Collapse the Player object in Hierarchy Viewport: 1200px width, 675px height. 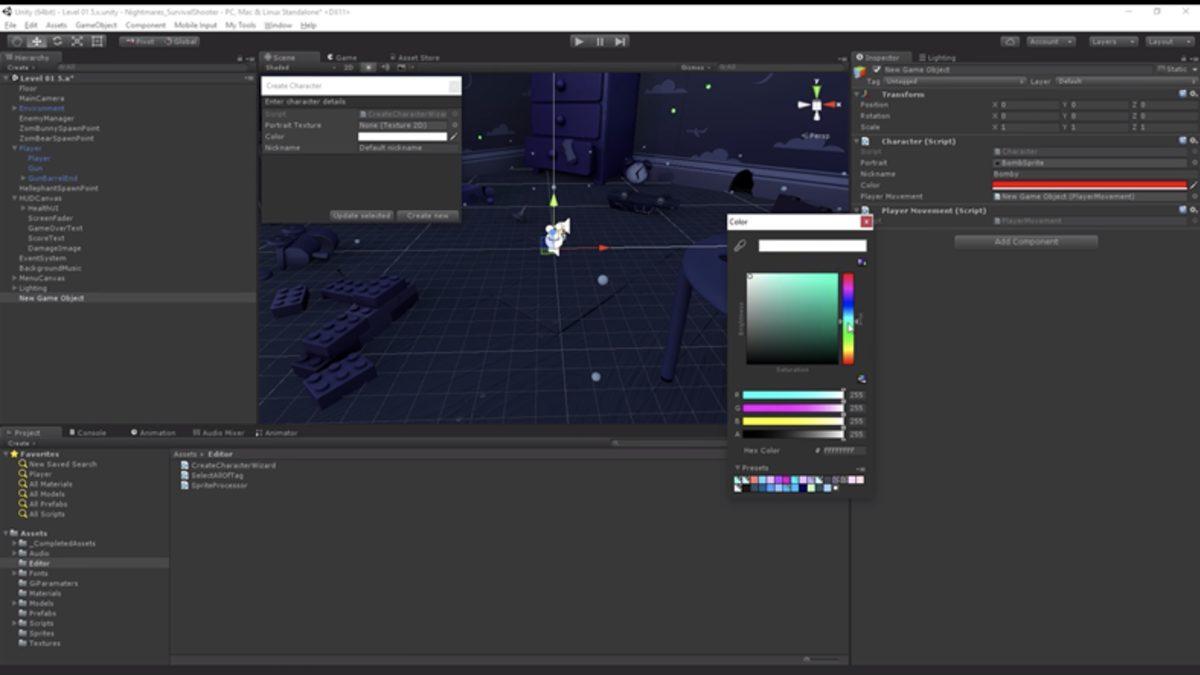click(x=14, y=148)
